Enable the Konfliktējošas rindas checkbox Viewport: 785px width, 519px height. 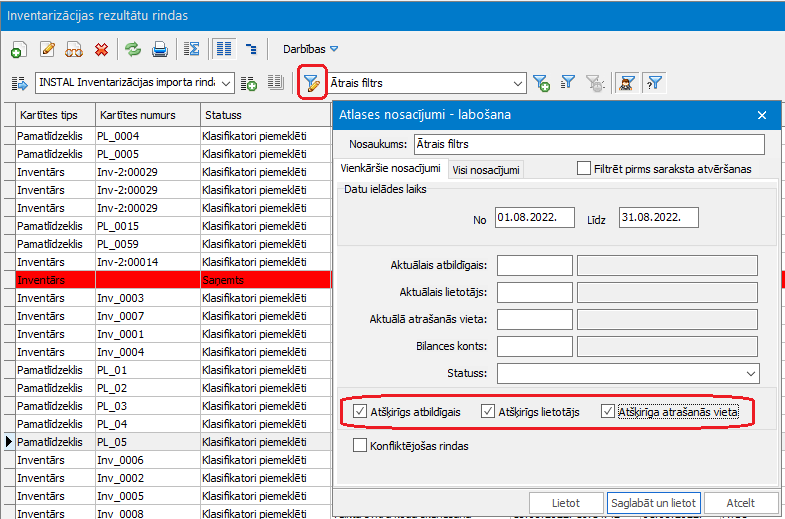[x=361, y=446]
